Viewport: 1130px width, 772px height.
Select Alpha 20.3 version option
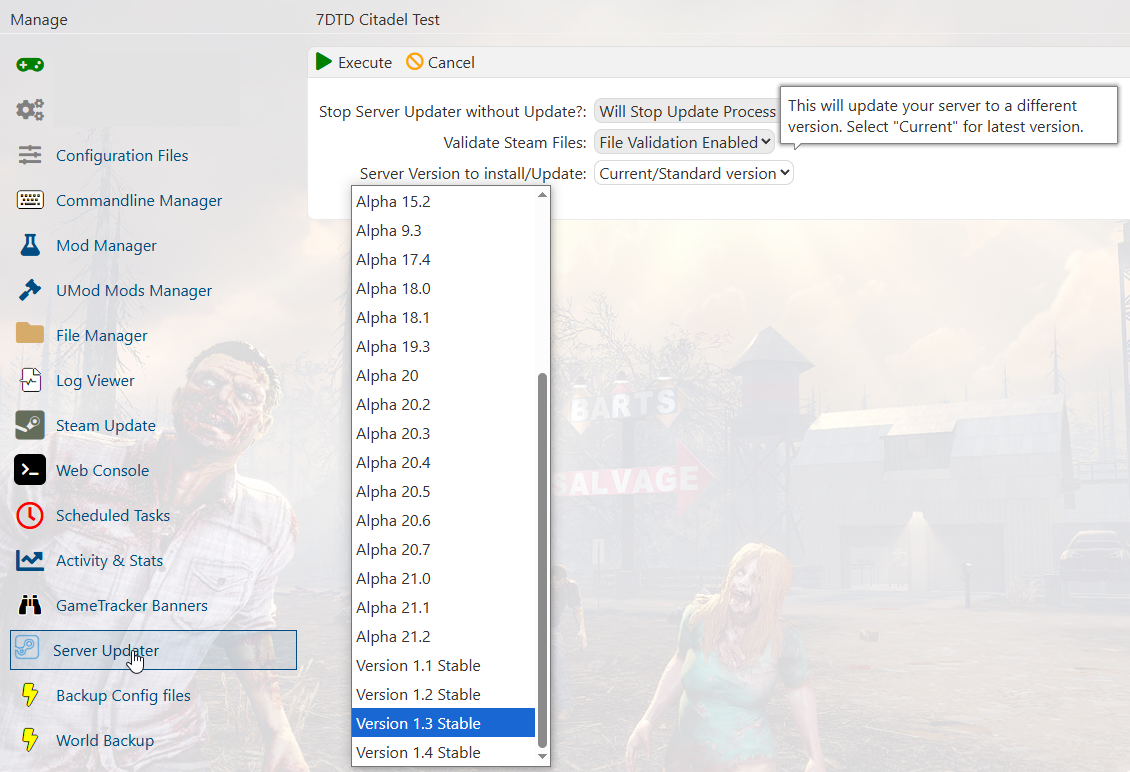[x=443, y=433]
